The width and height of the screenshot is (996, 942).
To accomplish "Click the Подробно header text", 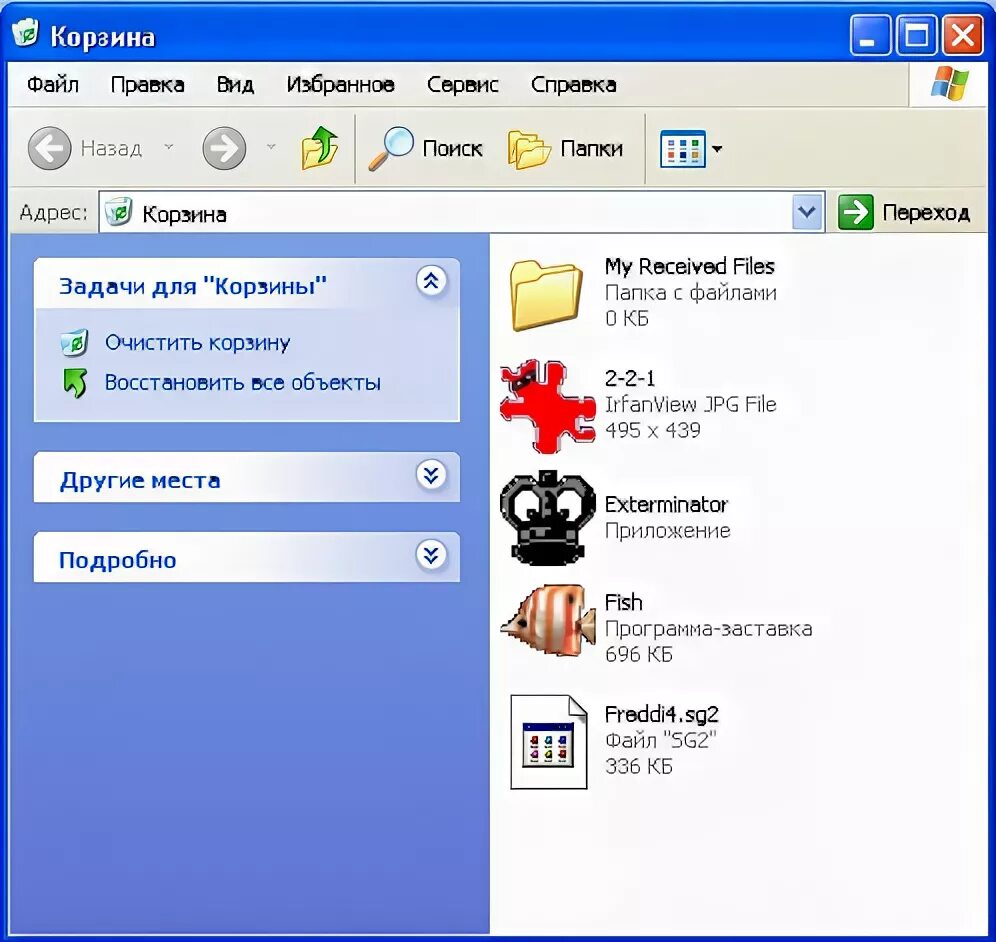I will (x=118, y=560).
